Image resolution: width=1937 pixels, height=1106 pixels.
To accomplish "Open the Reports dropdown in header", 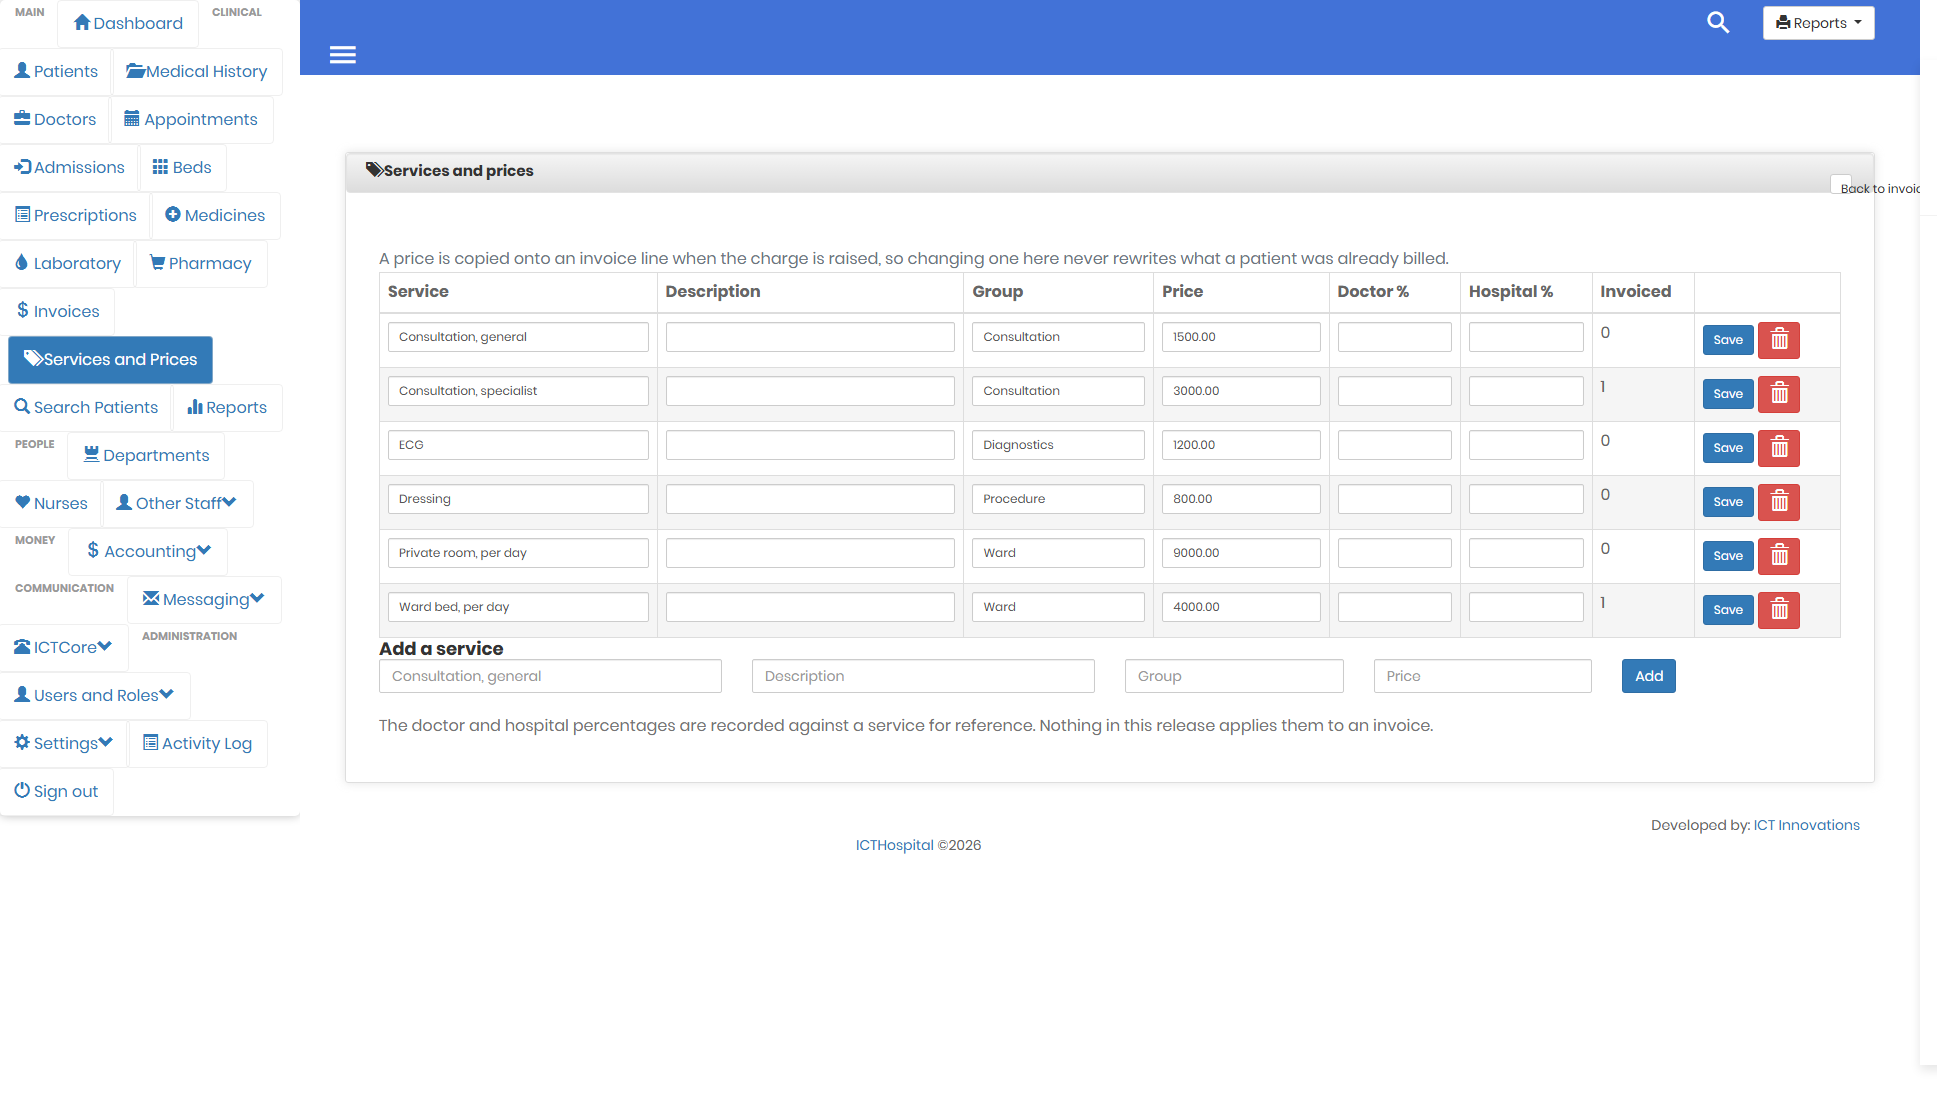I will (1818, 23).
